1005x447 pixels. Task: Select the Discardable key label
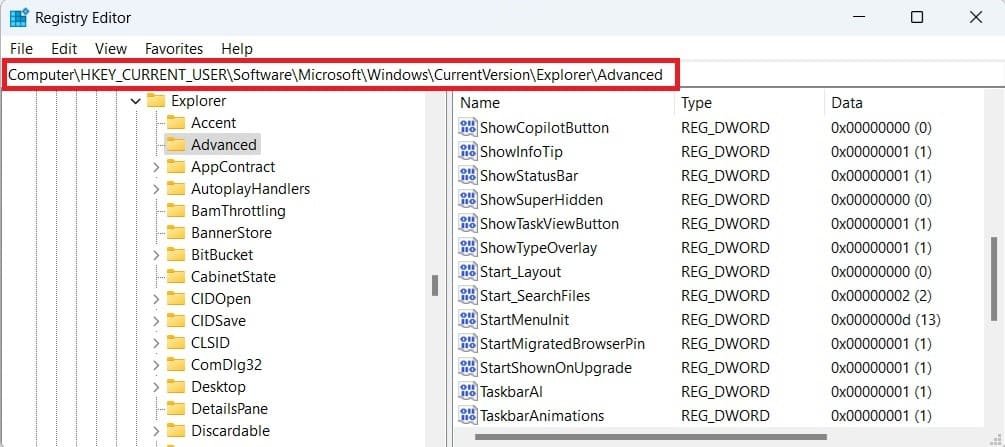pos(230,431)
